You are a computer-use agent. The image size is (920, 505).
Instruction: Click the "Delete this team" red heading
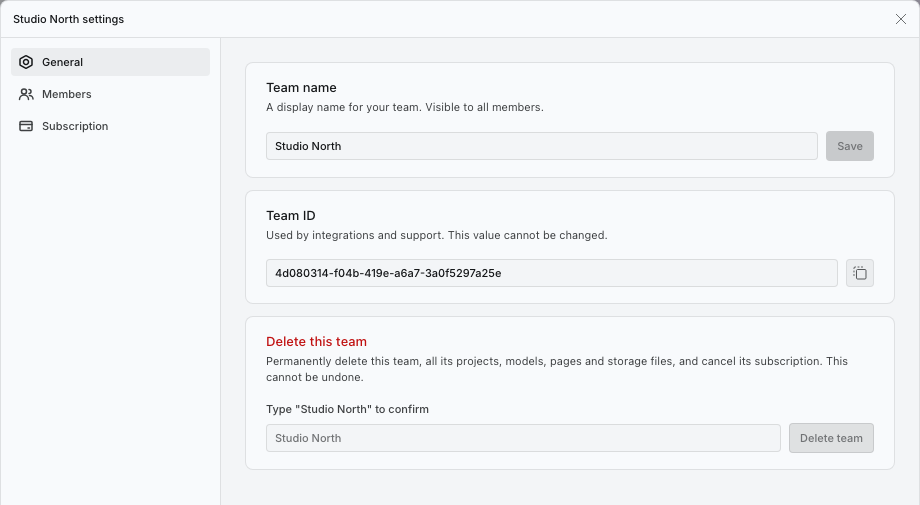(x=316, y=342)
